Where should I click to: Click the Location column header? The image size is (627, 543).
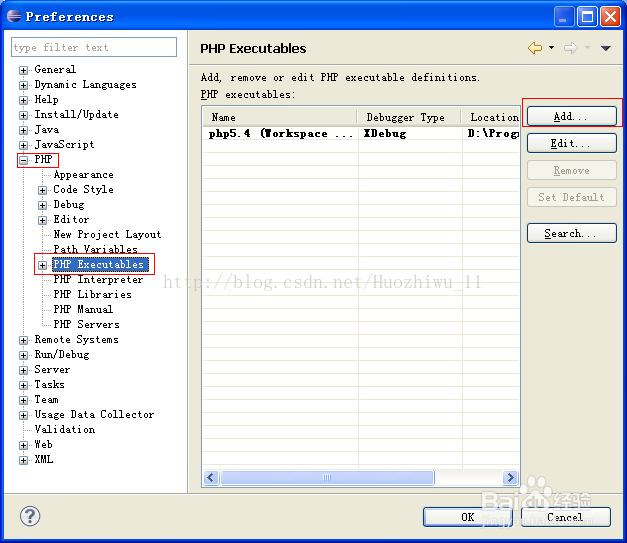(491, 117)
